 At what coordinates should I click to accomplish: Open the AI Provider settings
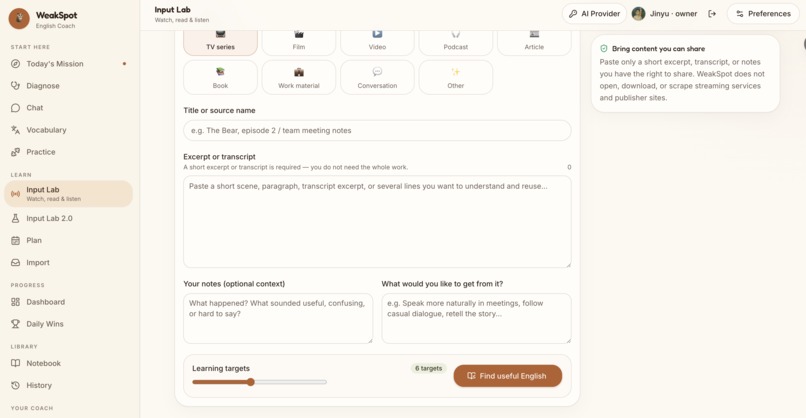594,14
